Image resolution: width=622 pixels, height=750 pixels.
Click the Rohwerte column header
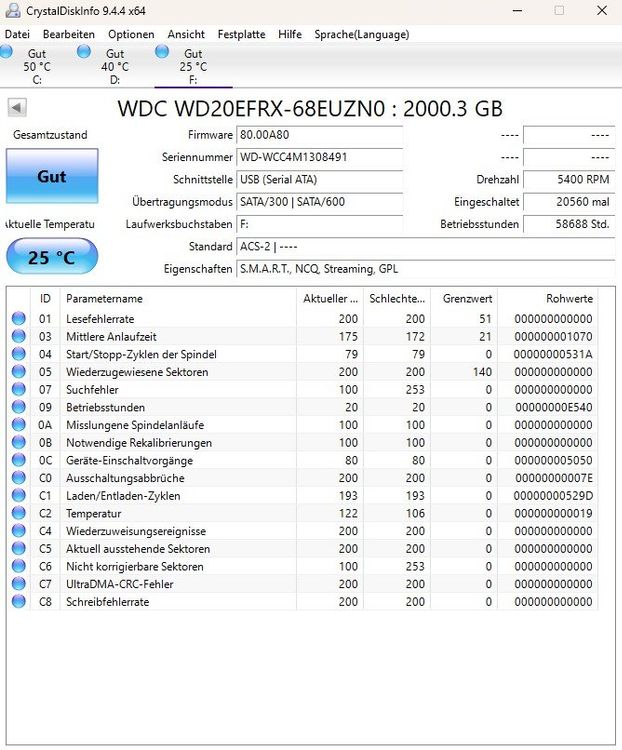point(548,298)
